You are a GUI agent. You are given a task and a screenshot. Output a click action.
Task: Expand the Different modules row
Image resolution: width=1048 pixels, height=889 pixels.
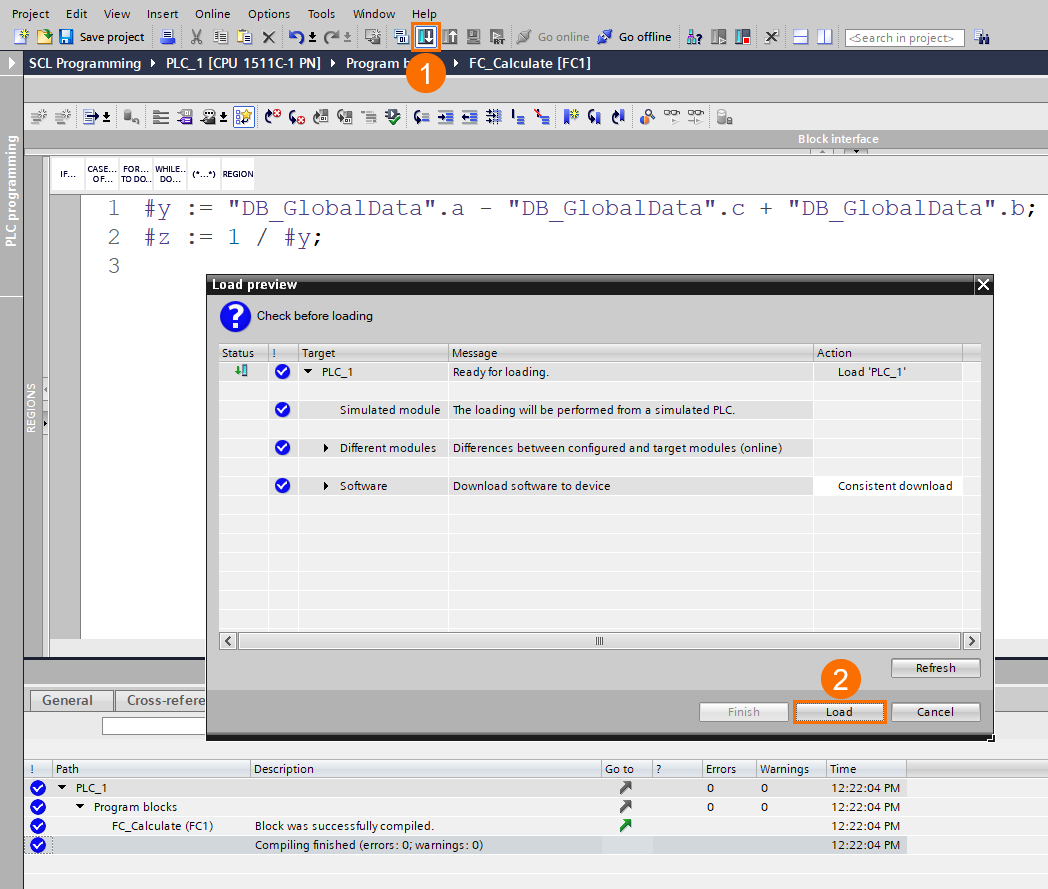pyautogui.click(x=326, y=448)
